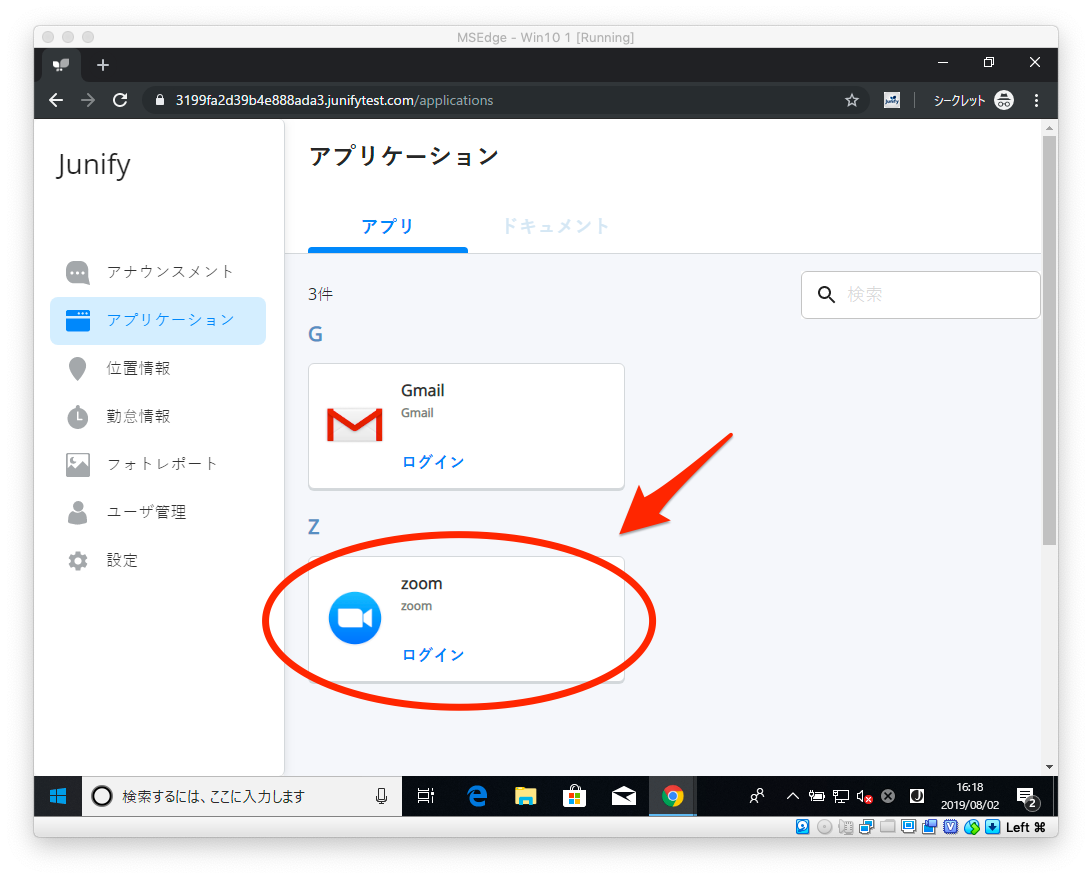Go back in browser
The height and width of the screenshot is (879, 1092).
tap(56, 100)
